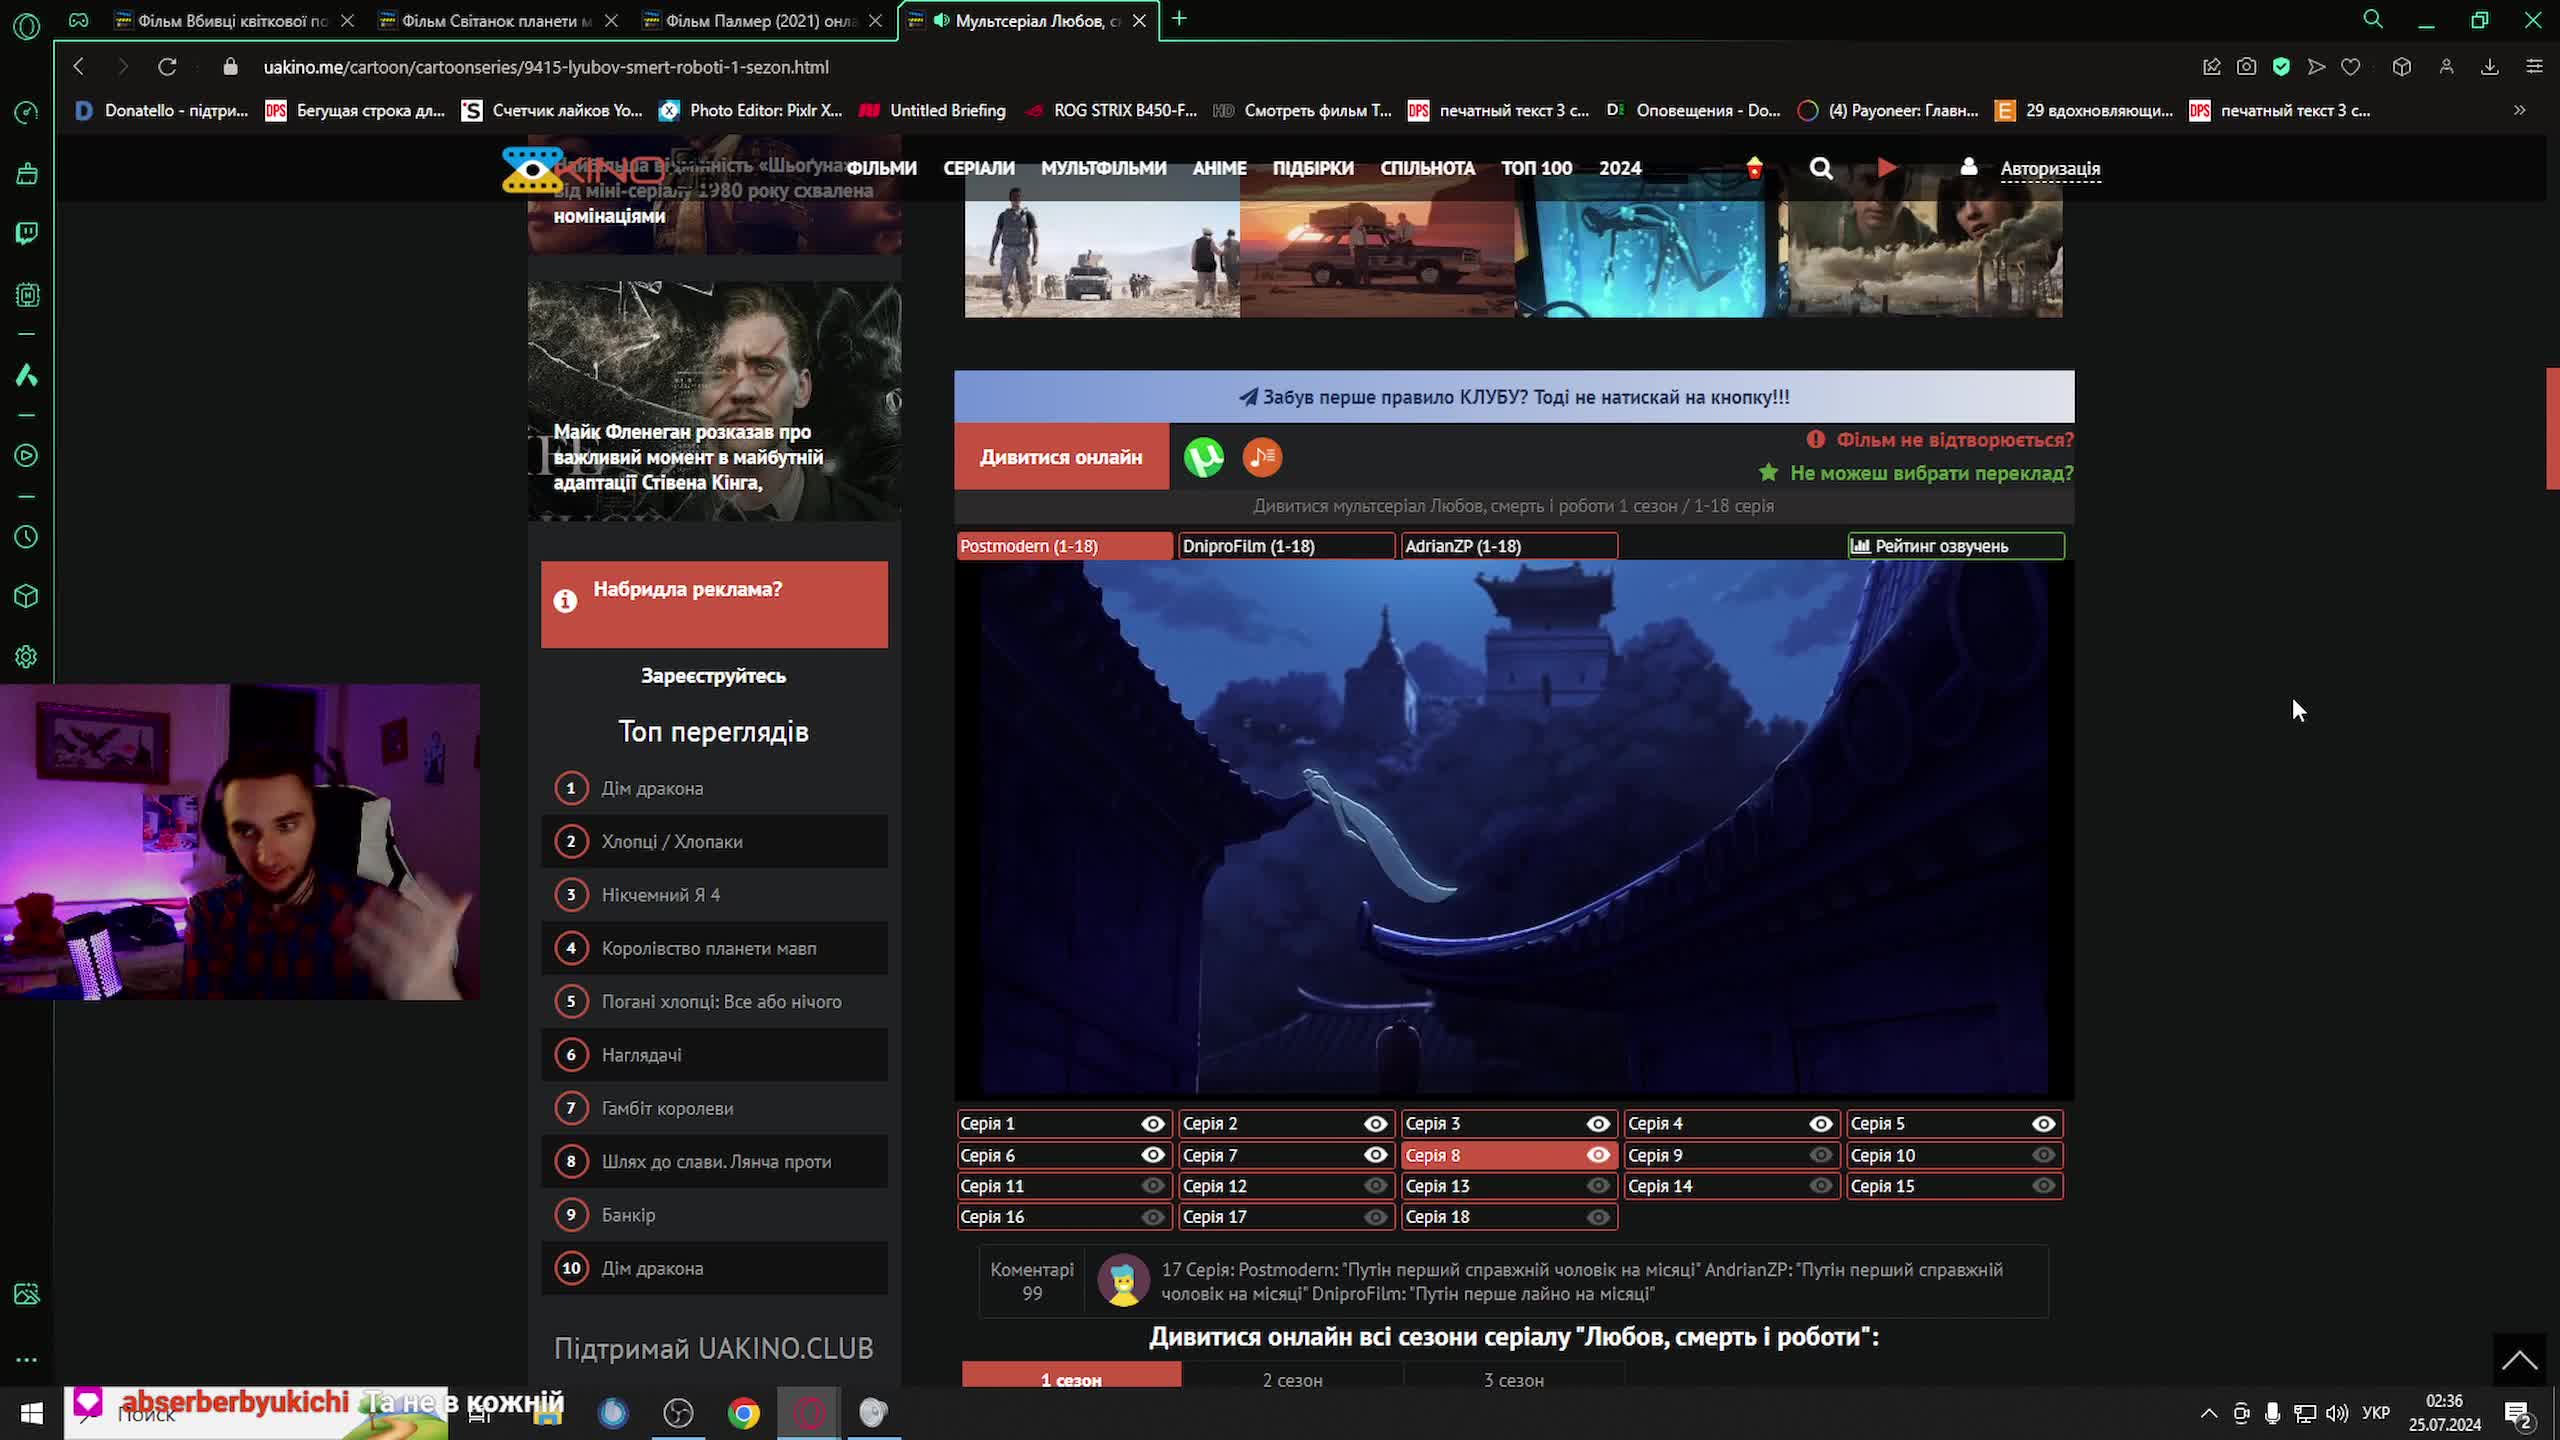The image size is (2560, 1440).
Task: Open the player icon in the Opera sidebar
Action: [27, 456]
